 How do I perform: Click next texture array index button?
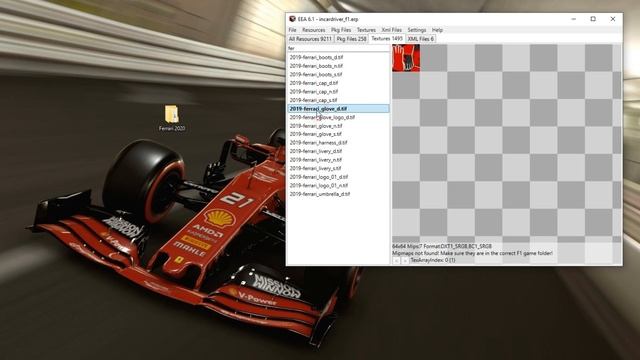point(404,260)
